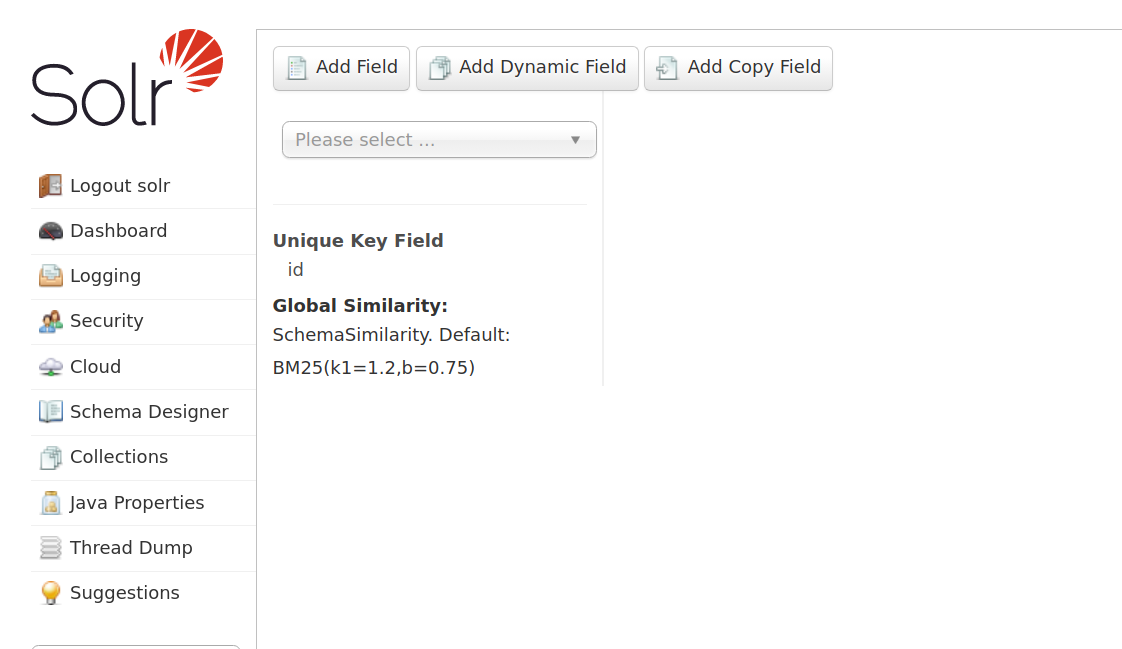1122x649 pixels.
Task: Click the Security users icon
Action: tap(51, 321)
